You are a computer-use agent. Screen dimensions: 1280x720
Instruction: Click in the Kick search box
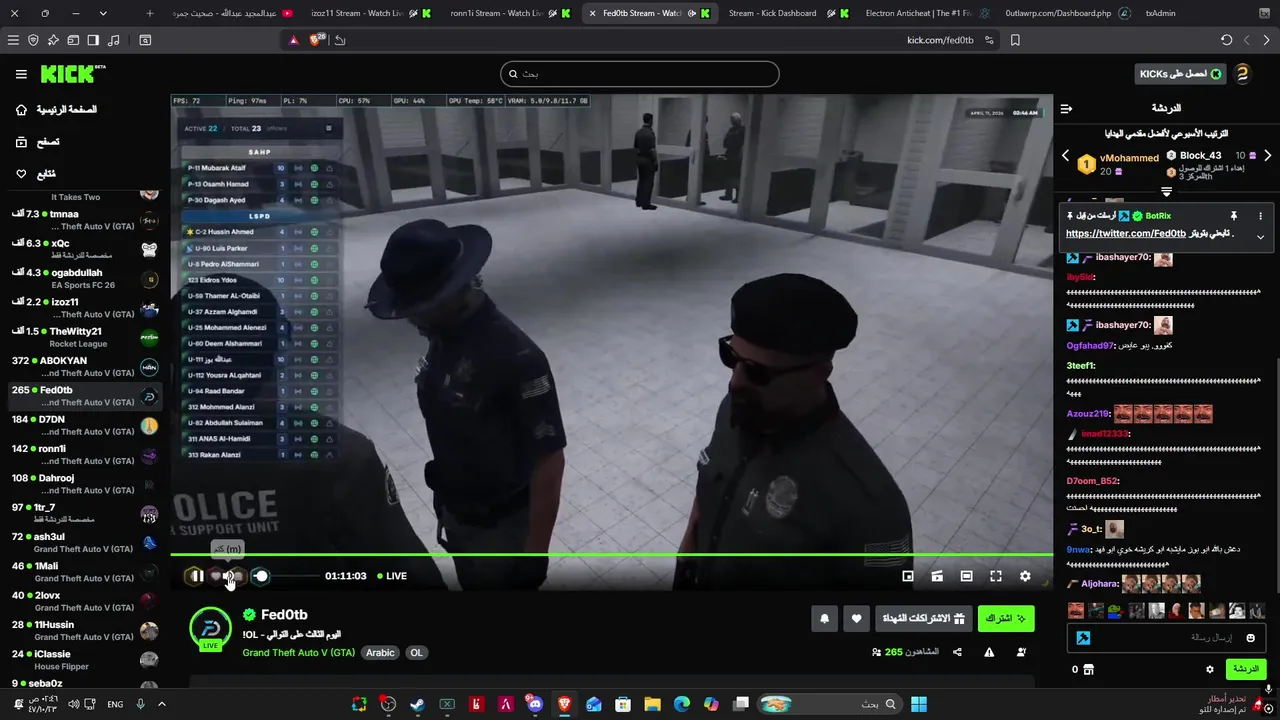click(640, 74)
